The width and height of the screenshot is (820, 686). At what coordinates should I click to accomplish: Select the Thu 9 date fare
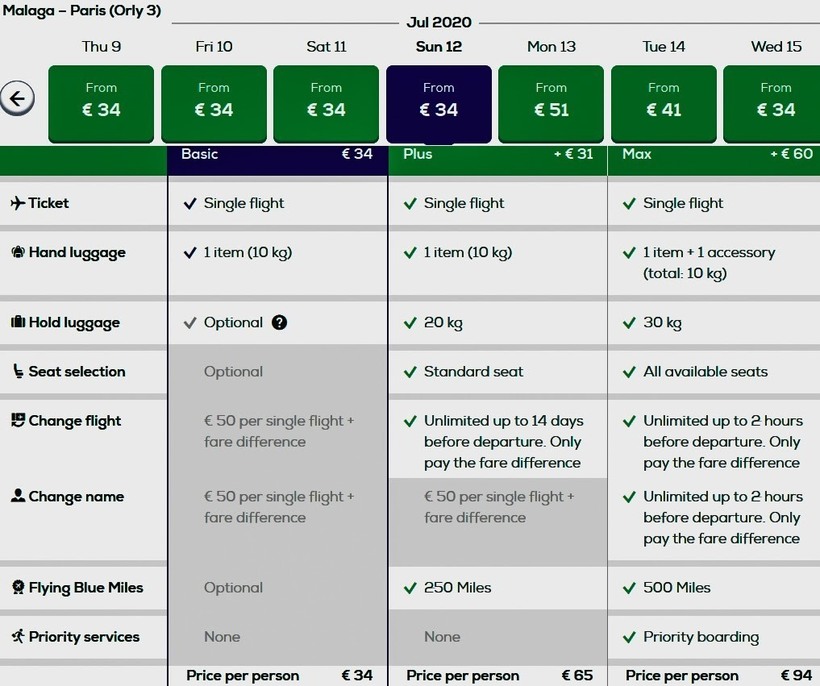(x=101, y=103)
